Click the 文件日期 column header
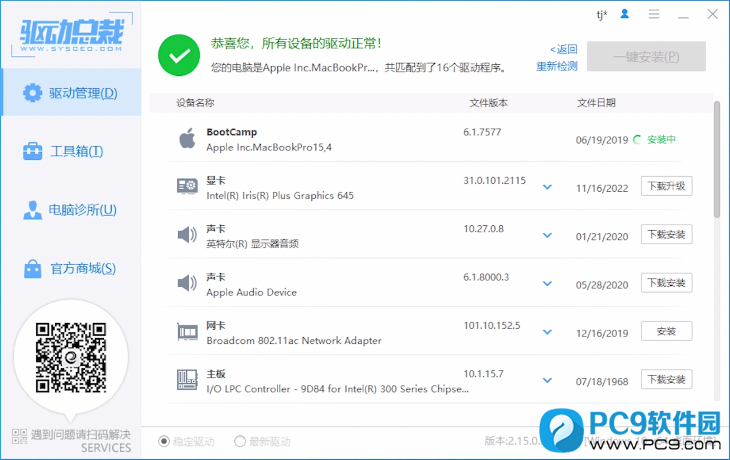 point(596,103)
